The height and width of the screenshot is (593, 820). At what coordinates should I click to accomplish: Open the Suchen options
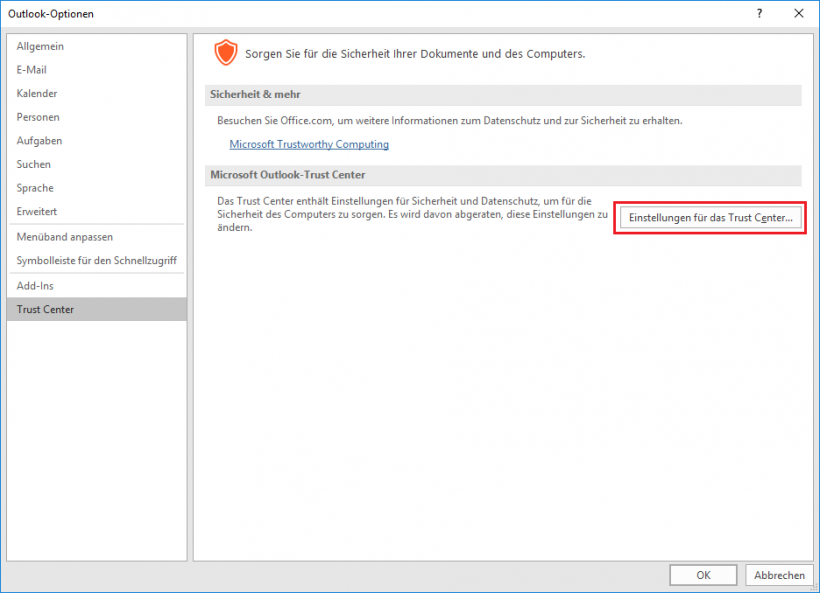click(x=34, y=164)
